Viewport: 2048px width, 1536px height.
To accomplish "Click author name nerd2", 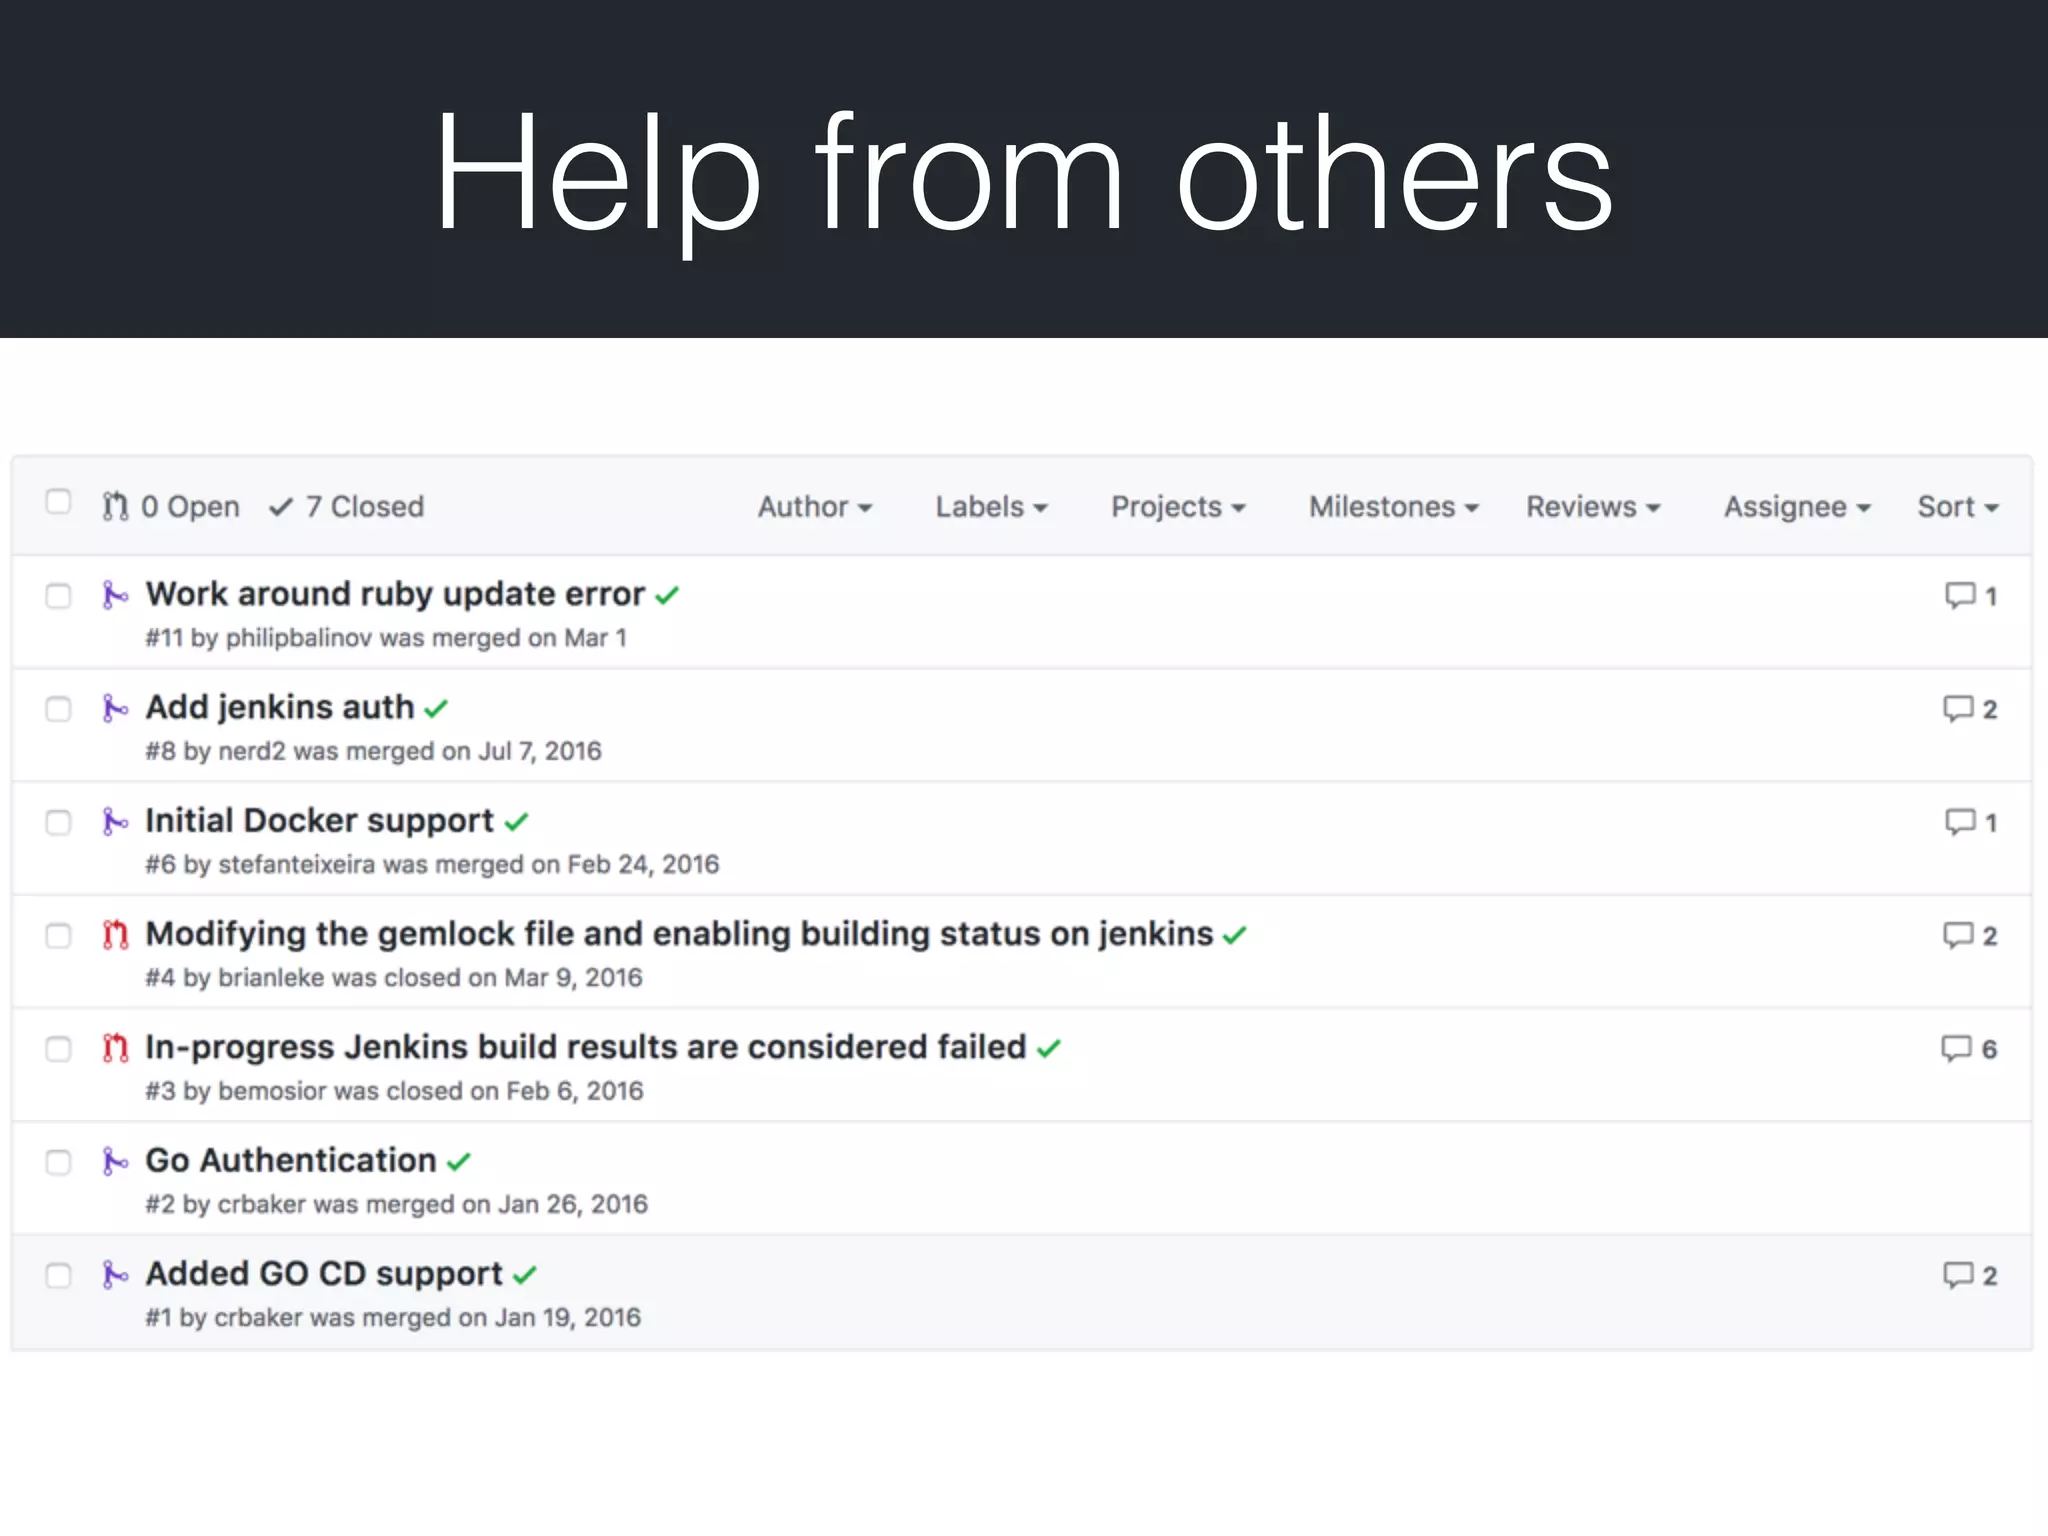I will pyautogui.click(x=252, y=751).
